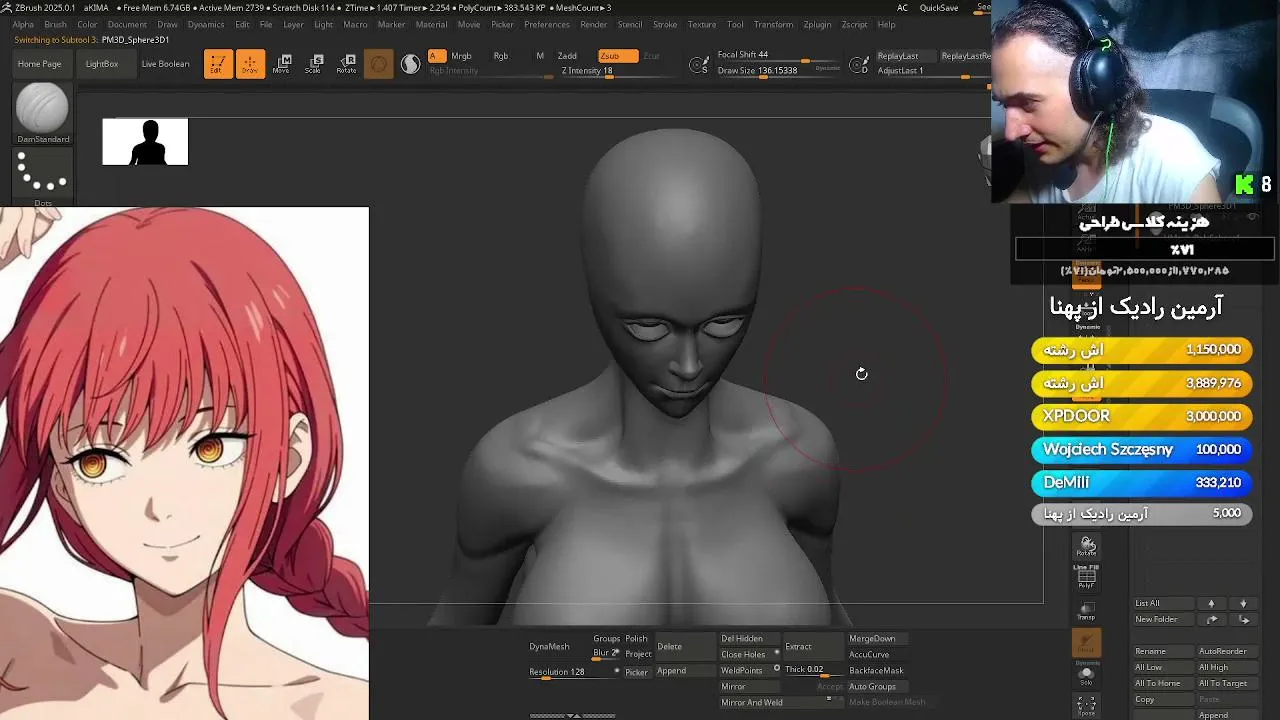Toggle the A alpha mode button

[x=436, y=56]
